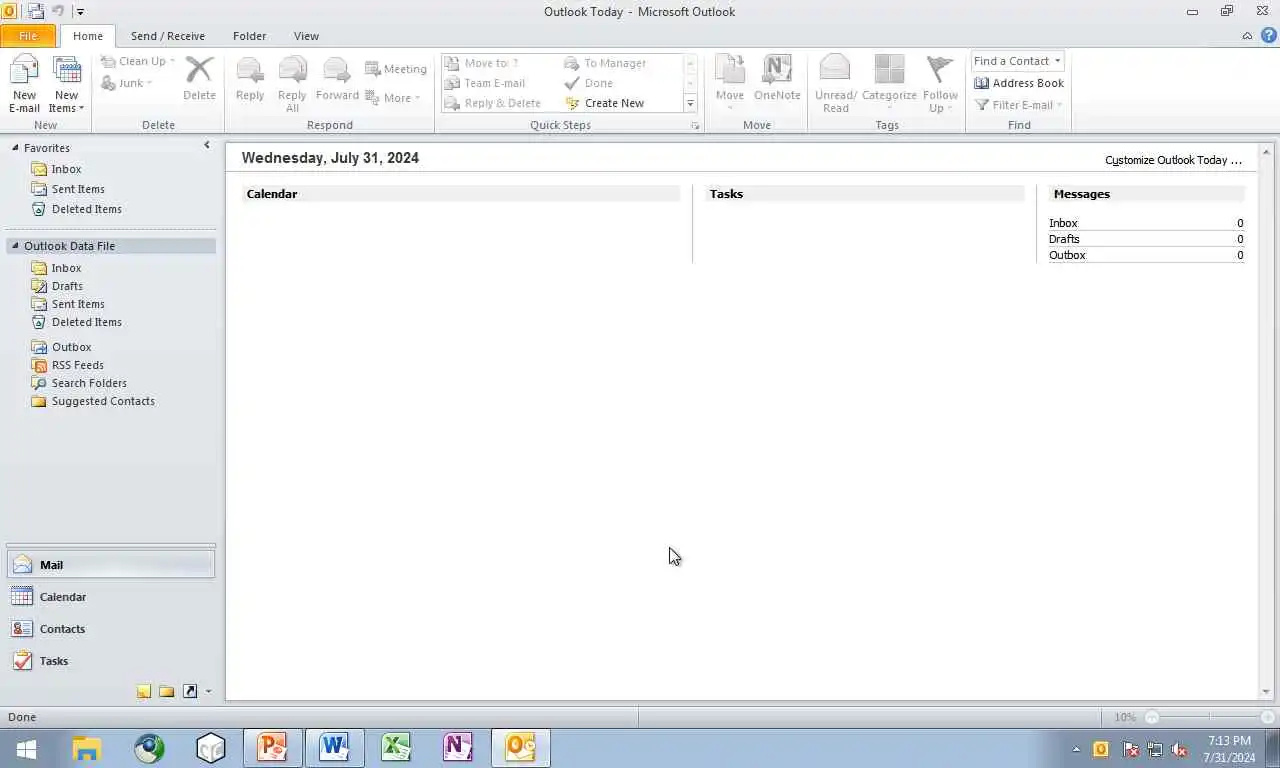This screenshot has width=1280, height=768.
Task: Switch to the Calendar view
Action: pyautogui.click(x=110, y=597)
